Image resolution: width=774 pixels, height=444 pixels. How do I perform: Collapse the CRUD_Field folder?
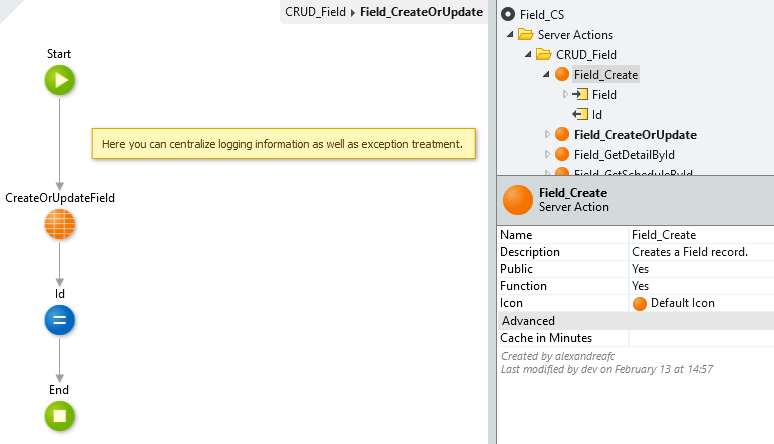pos(529,54)
